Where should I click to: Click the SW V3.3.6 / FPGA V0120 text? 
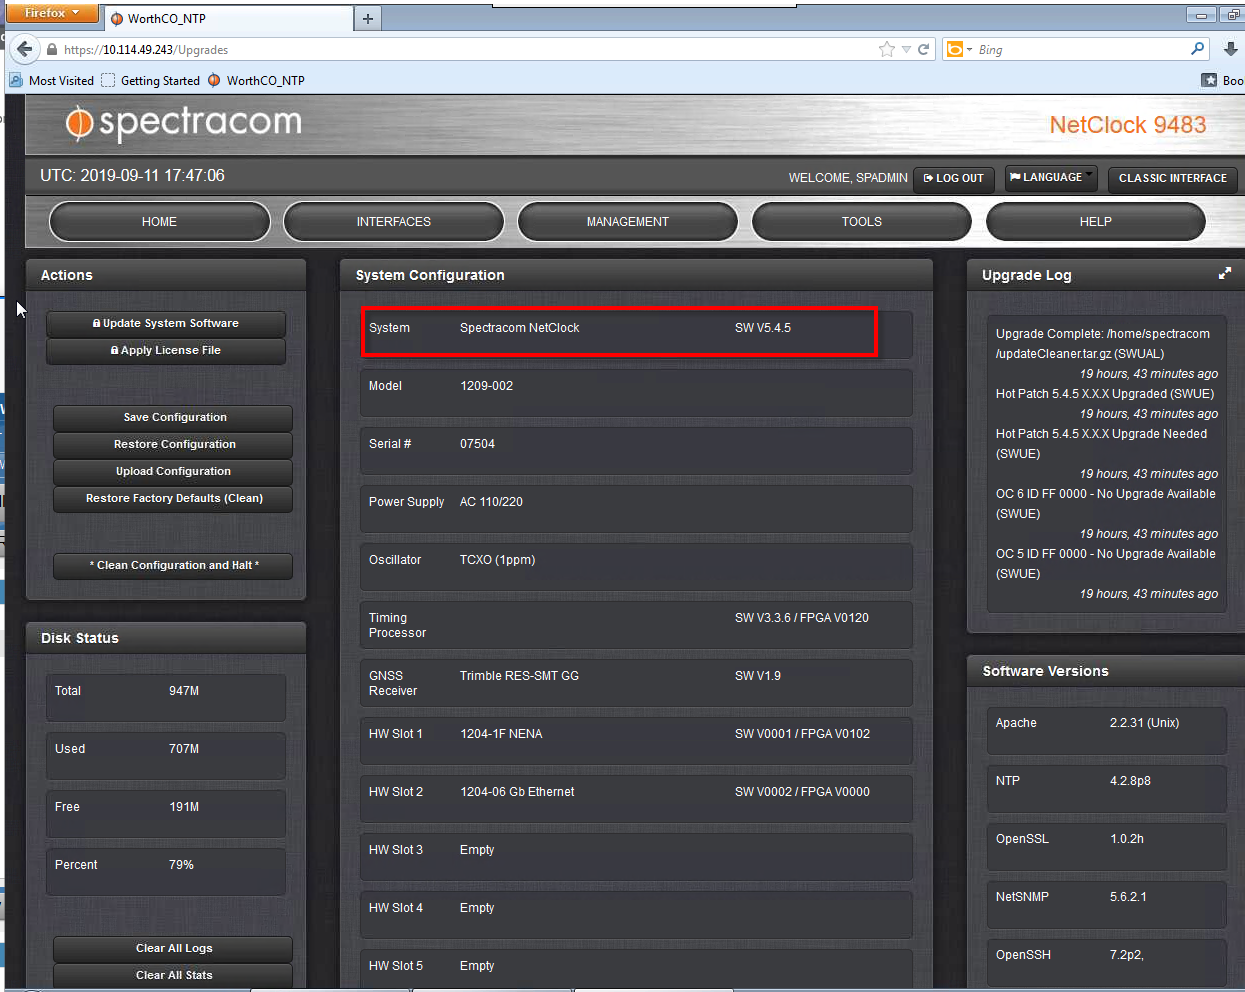pos(802,618)
